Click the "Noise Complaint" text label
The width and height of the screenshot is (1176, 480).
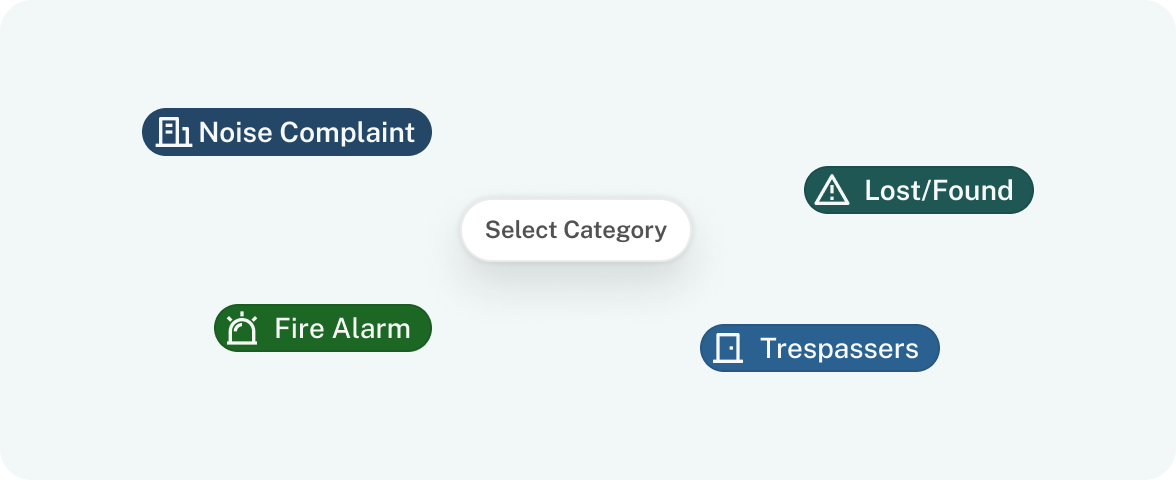point(307,132)
